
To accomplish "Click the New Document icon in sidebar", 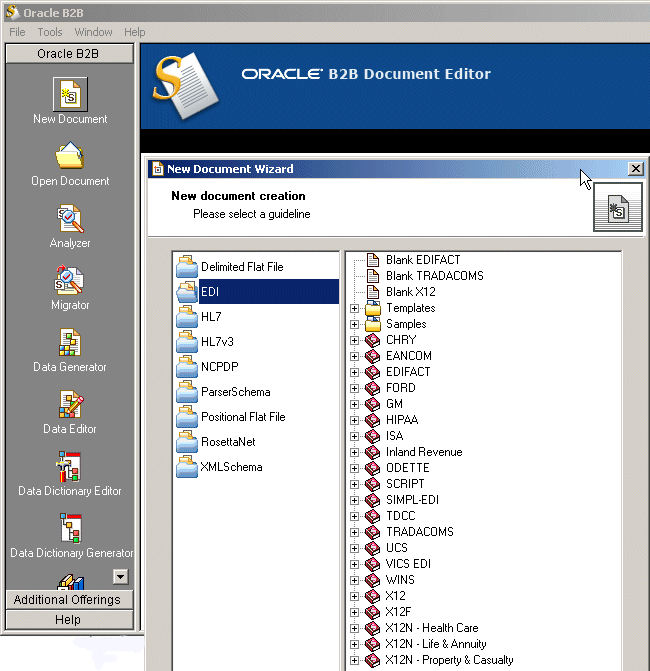I will point(70,94).
